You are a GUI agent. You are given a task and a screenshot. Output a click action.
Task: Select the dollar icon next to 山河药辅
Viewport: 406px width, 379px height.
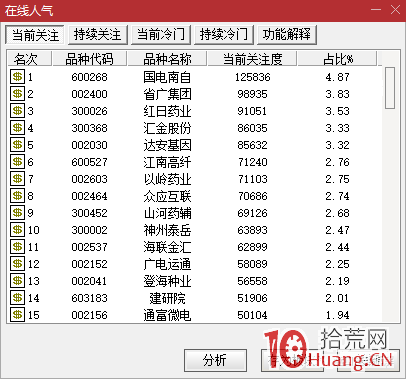pyautogui.click(x=17, y=213)
